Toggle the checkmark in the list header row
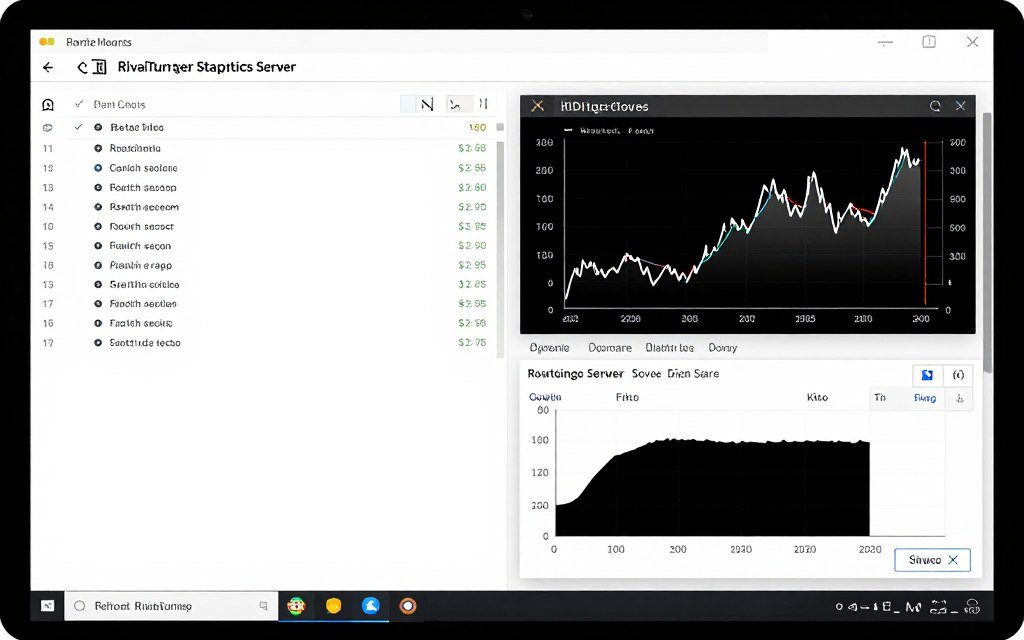1024x640 pixels. click(78, 104)
